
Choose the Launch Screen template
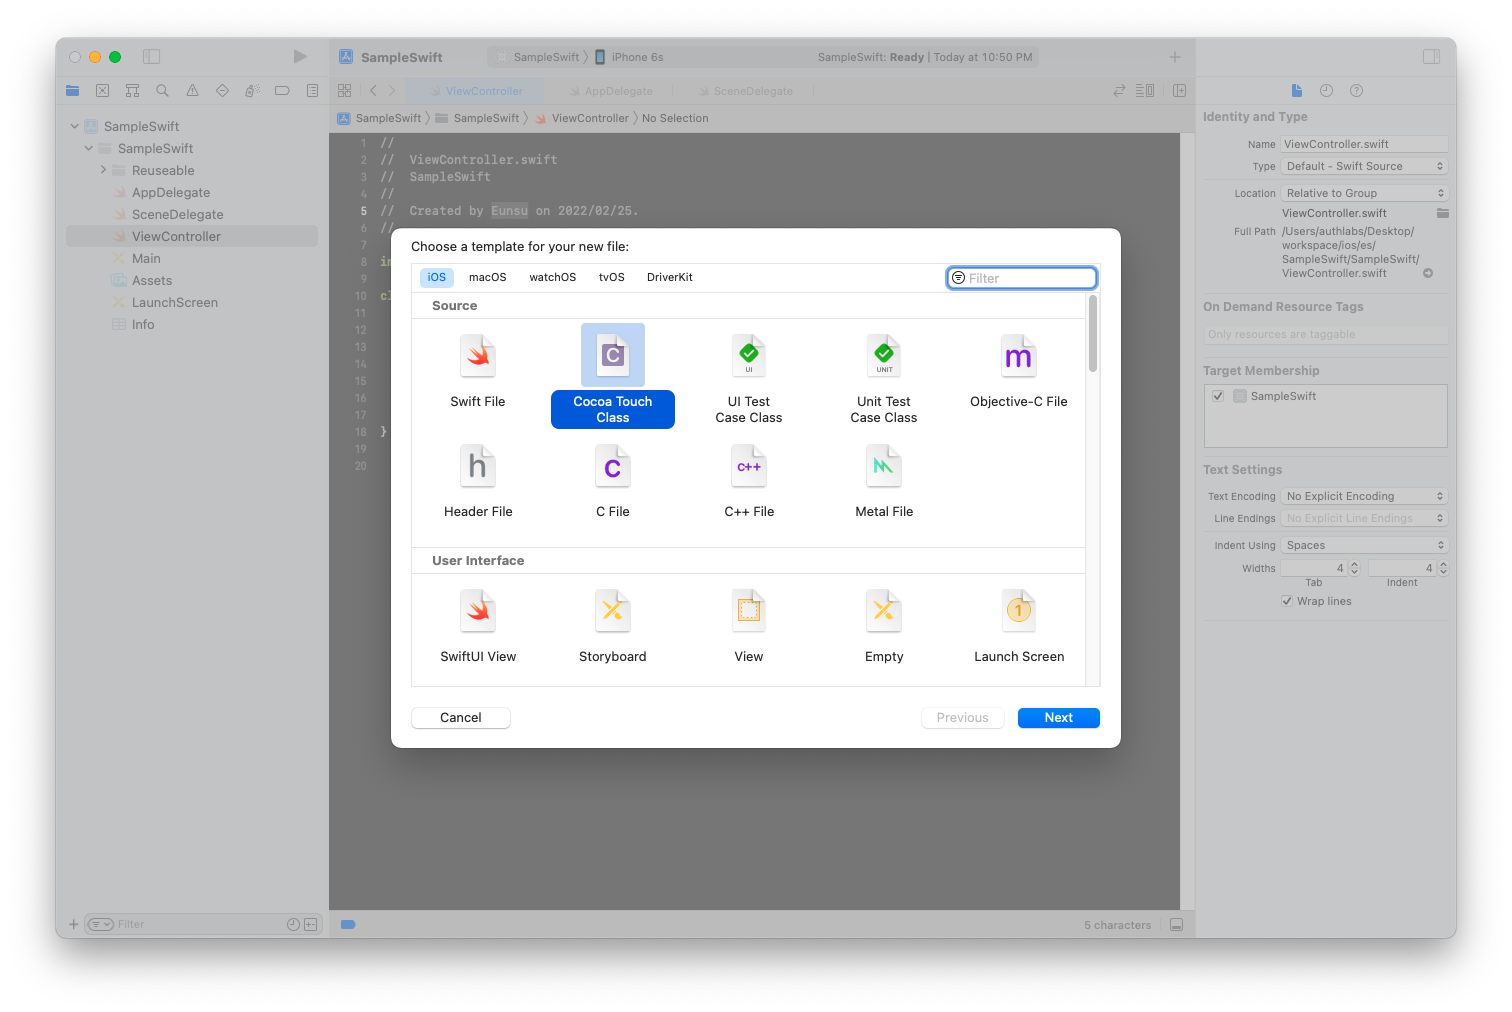click(x=1019, y=627)
